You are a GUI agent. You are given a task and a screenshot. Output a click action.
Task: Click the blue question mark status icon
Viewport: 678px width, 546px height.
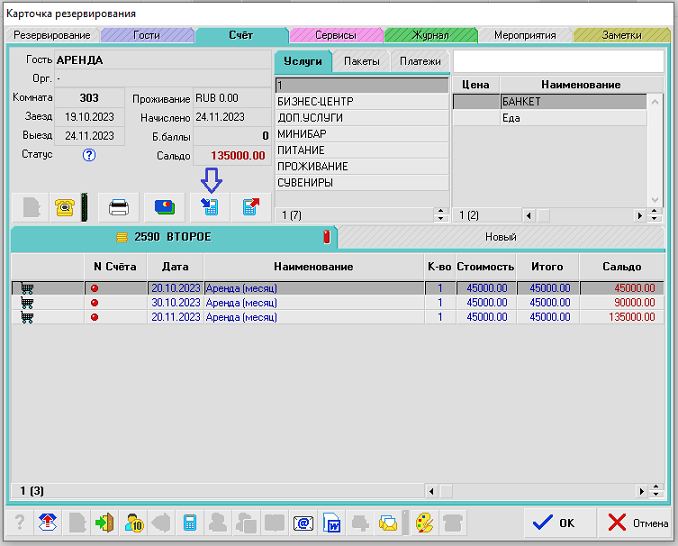[x=89, y=155]
